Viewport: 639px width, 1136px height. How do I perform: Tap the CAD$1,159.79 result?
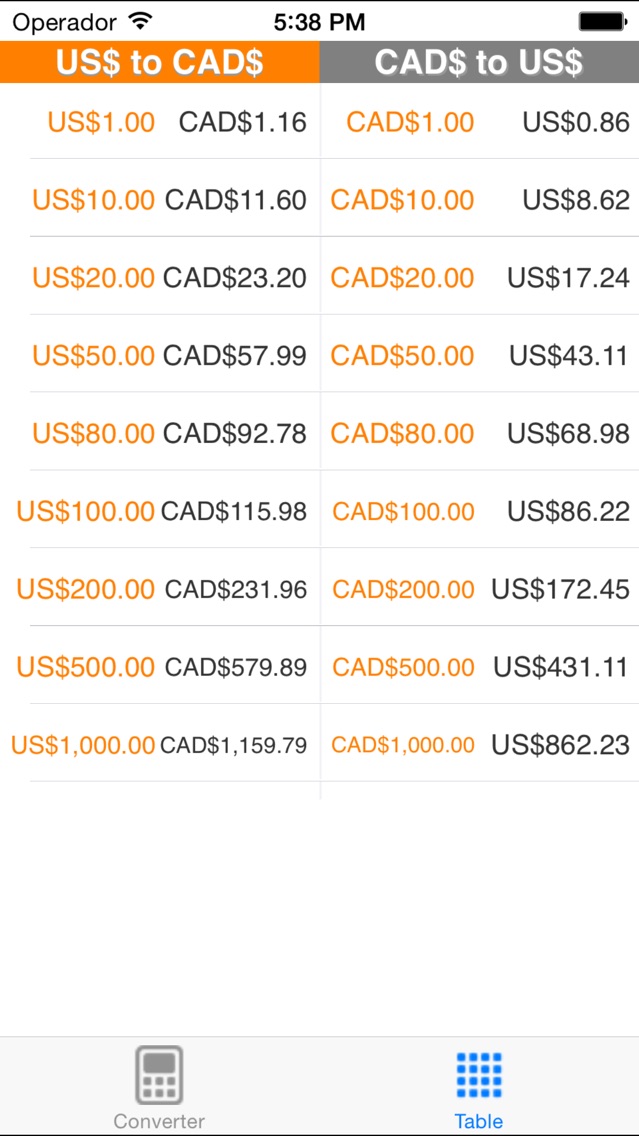coord(233,745)
